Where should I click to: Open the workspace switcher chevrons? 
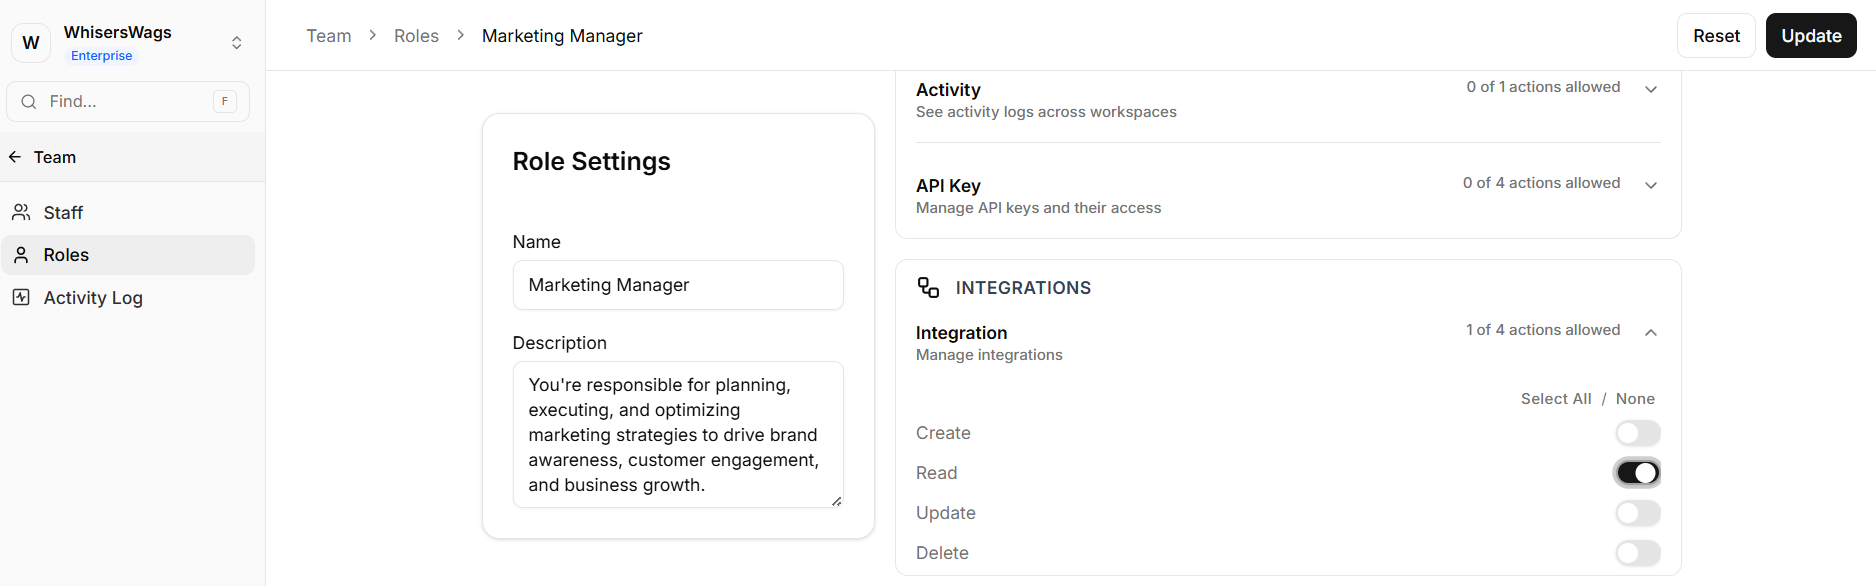tap(237, 43)
